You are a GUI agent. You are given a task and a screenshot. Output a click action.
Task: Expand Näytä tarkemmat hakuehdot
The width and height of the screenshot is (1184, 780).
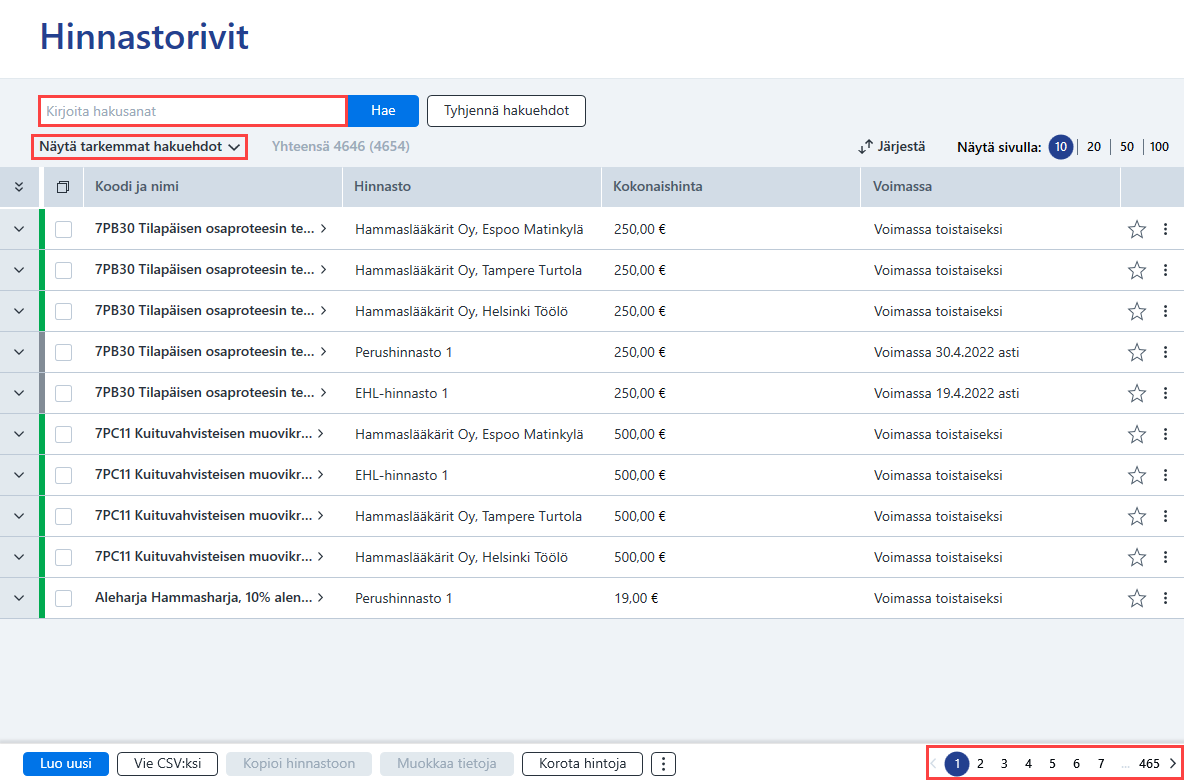point(140,146)
